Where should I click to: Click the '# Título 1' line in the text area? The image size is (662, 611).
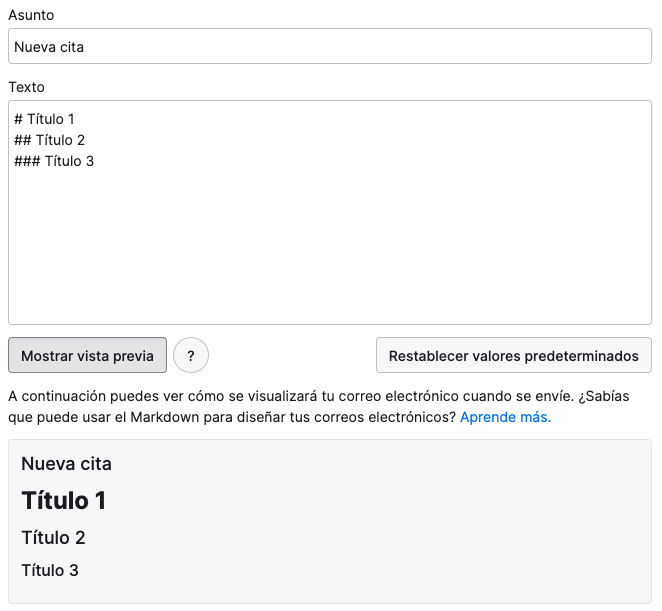(44, 119)
